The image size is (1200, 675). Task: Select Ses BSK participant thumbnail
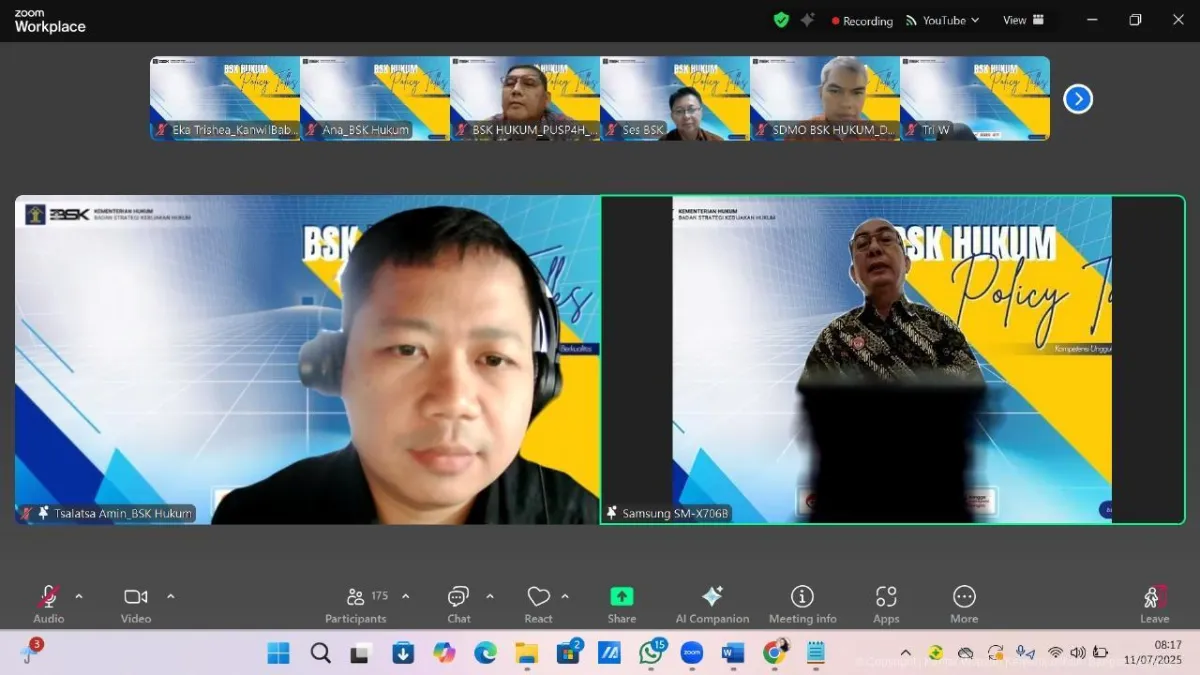pos(675,98)
